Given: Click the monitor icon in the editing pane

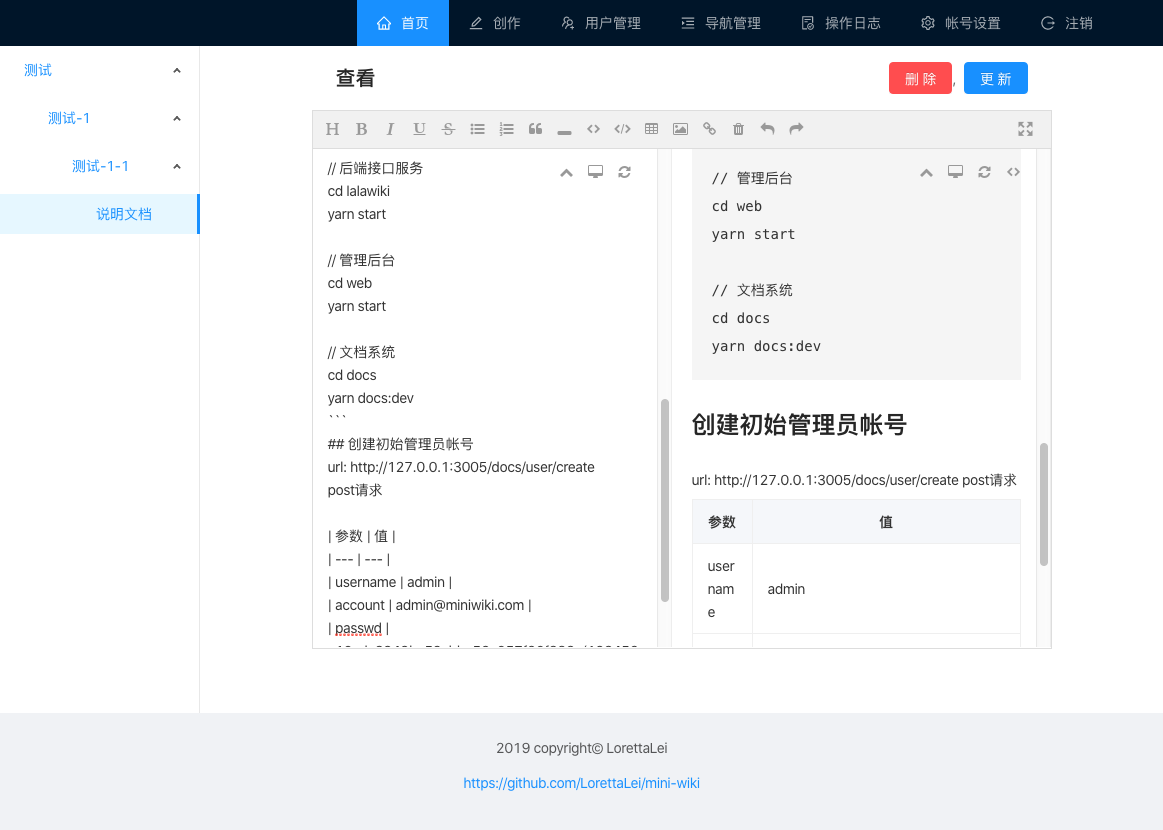Looking at the screenshot, I should (595, 172).
